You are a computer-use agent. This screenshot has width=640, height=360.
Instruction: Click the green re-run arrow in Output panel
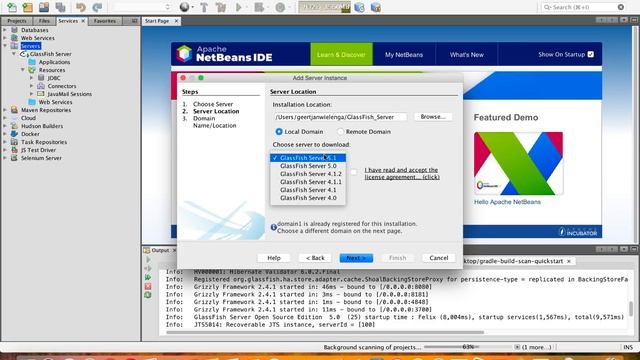click(148, 278)
